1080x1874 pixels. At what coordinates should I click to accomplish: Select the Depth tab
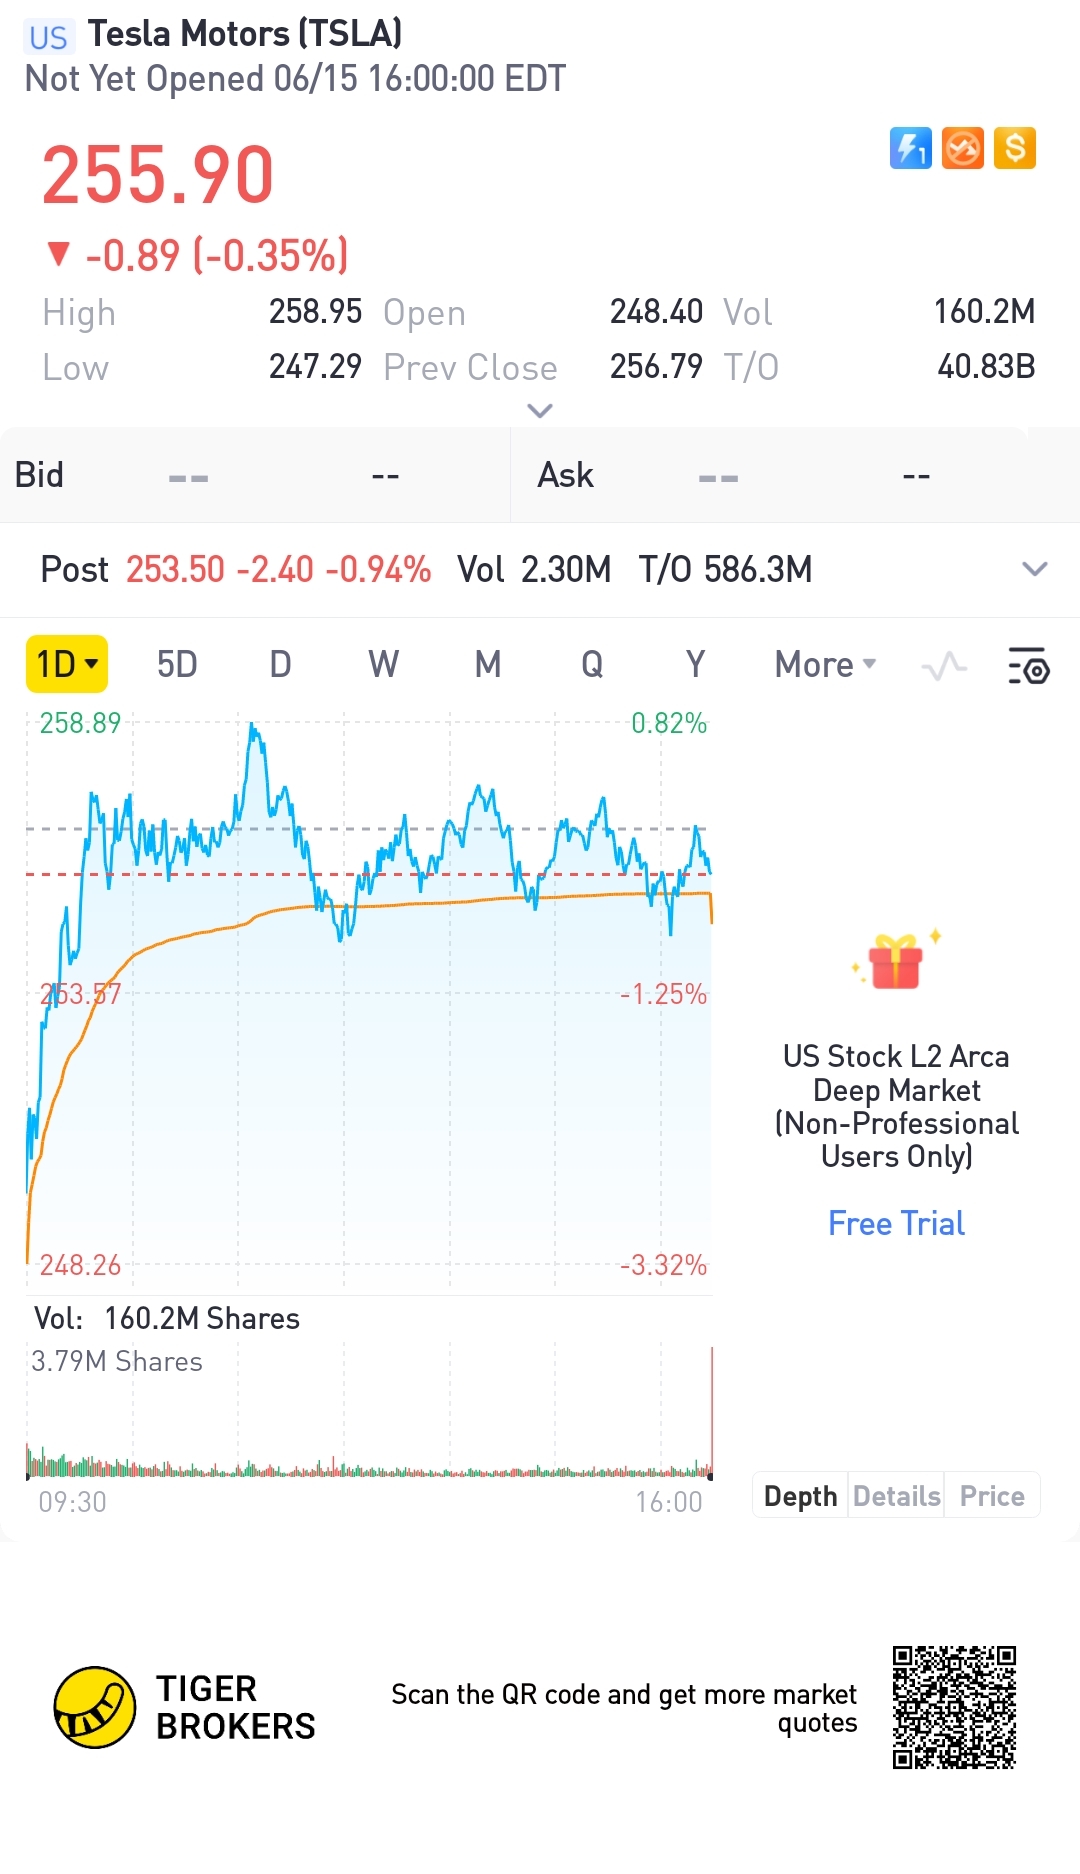(x=800, y=1496)
